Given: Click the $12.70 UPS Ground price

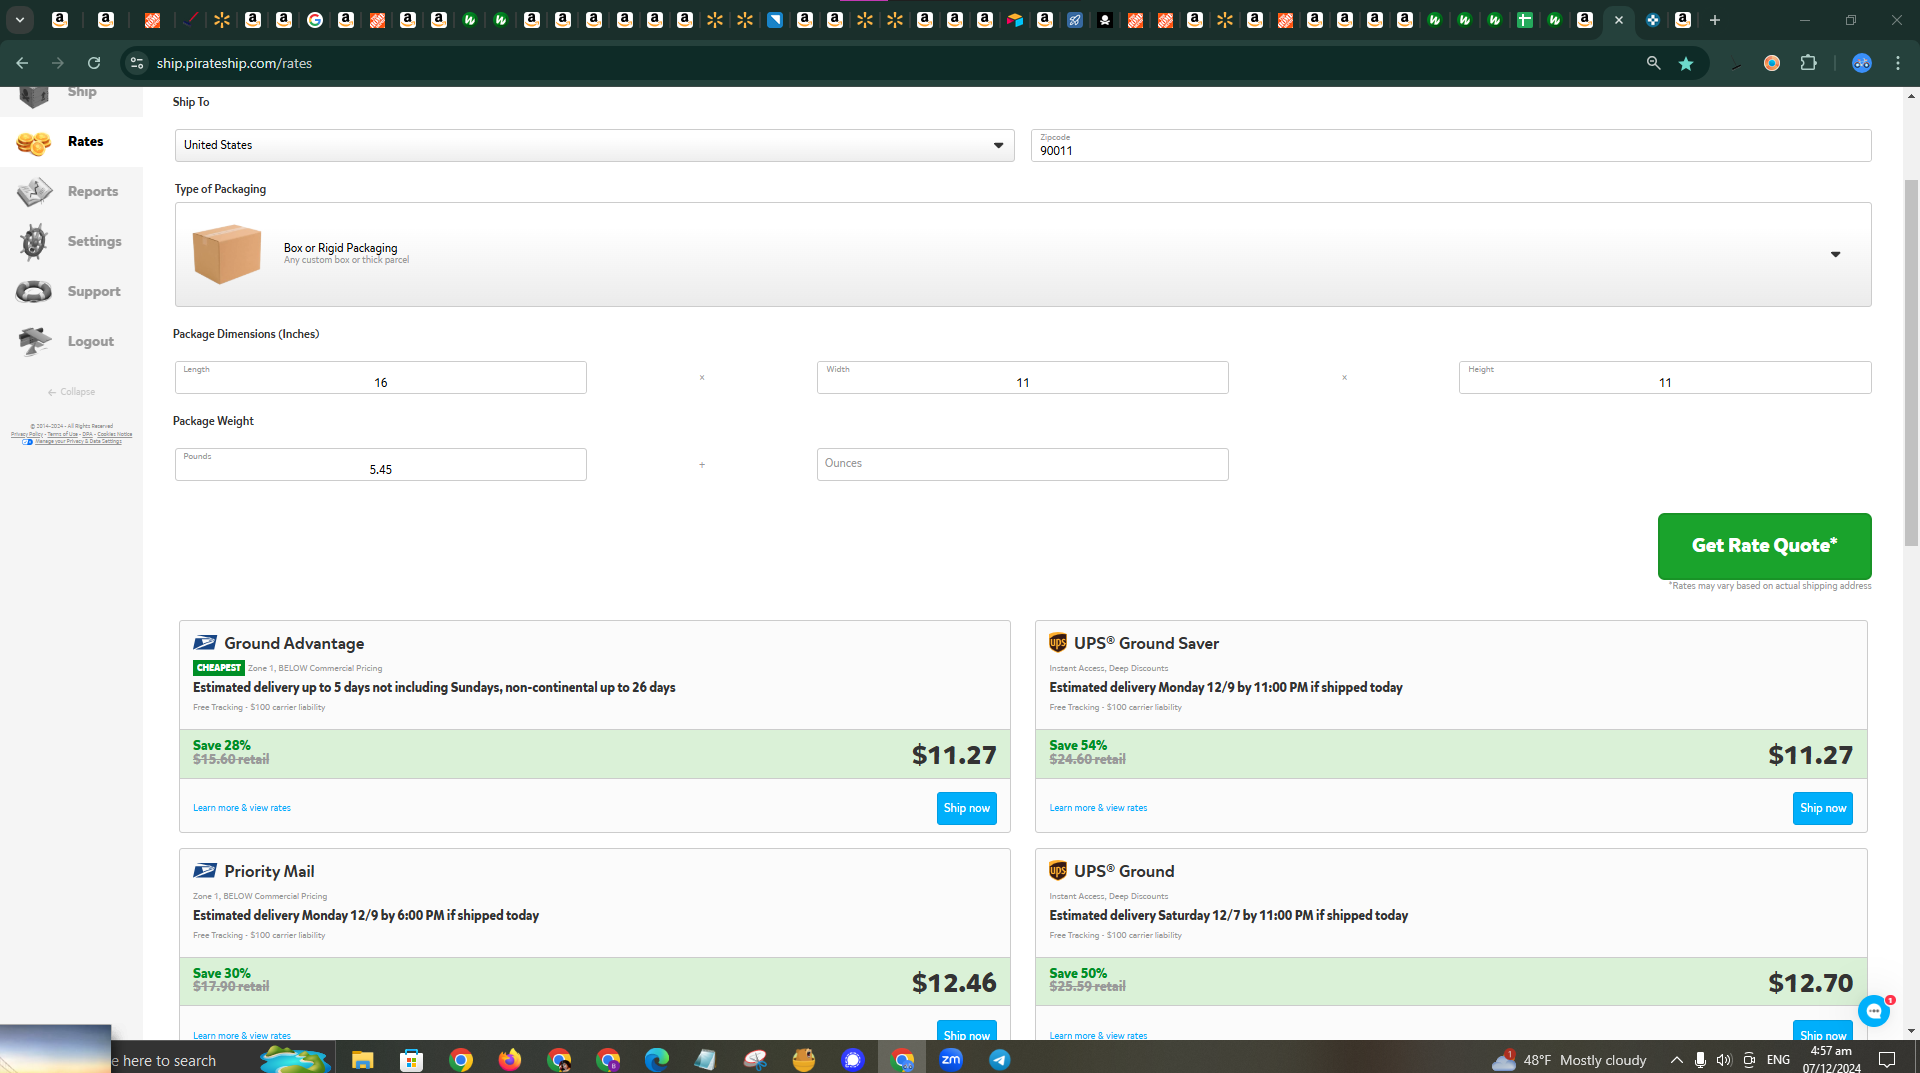Looking at the screenshot, I should tap(1810, 983).
